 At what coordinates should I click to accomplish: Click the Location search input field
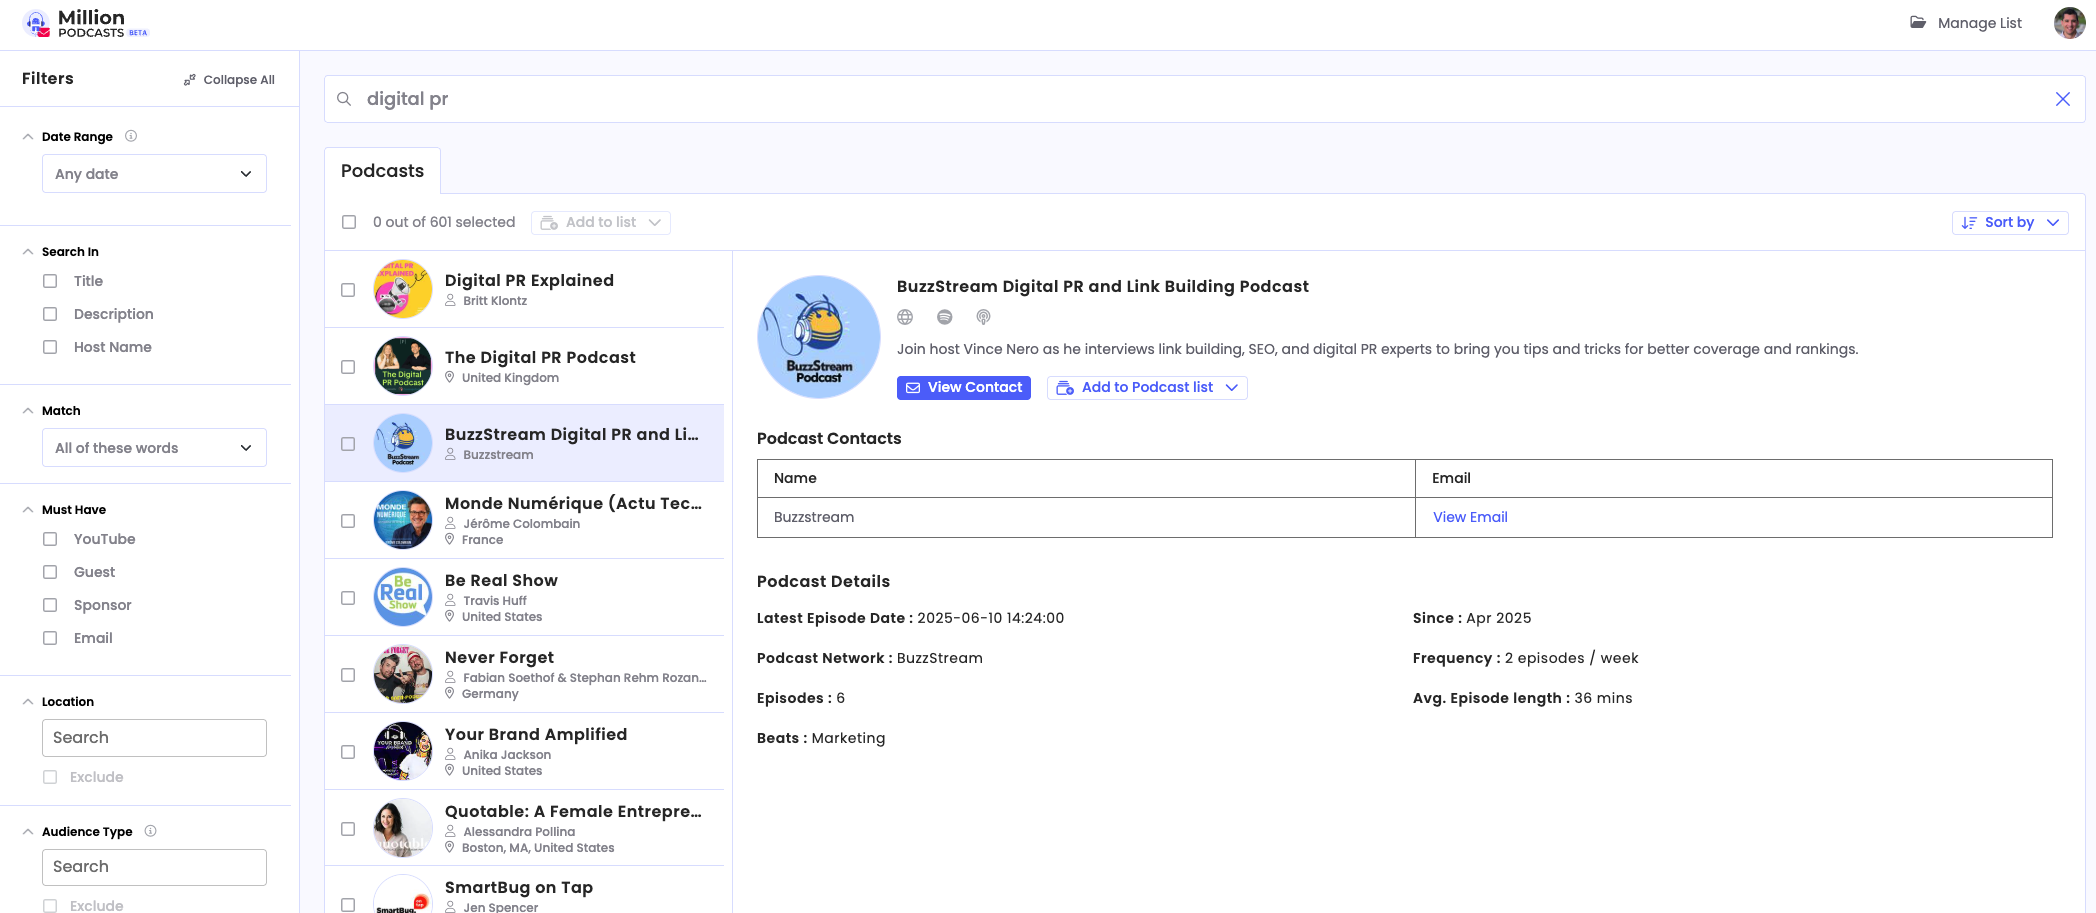point(154,738)
